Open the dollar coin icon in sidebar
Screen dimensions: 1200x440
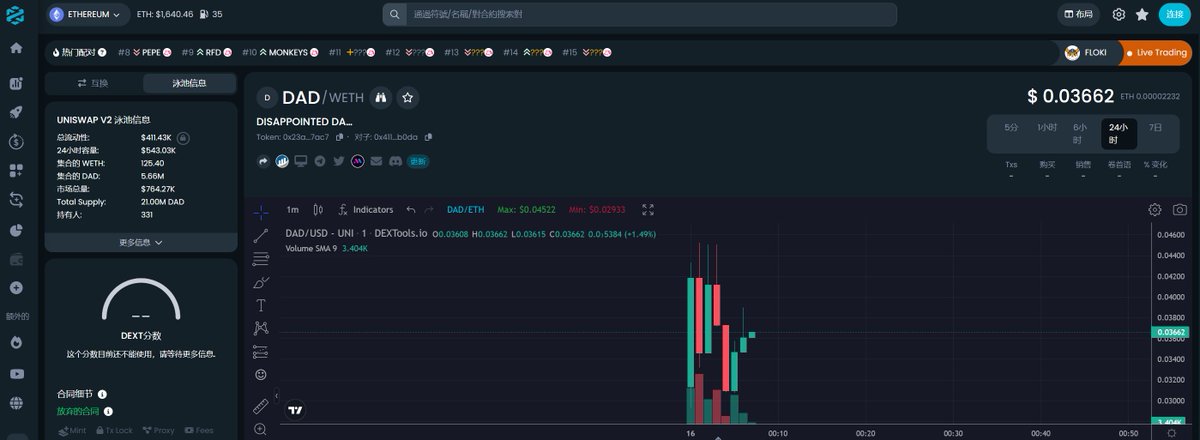click(x=16, y=142)
